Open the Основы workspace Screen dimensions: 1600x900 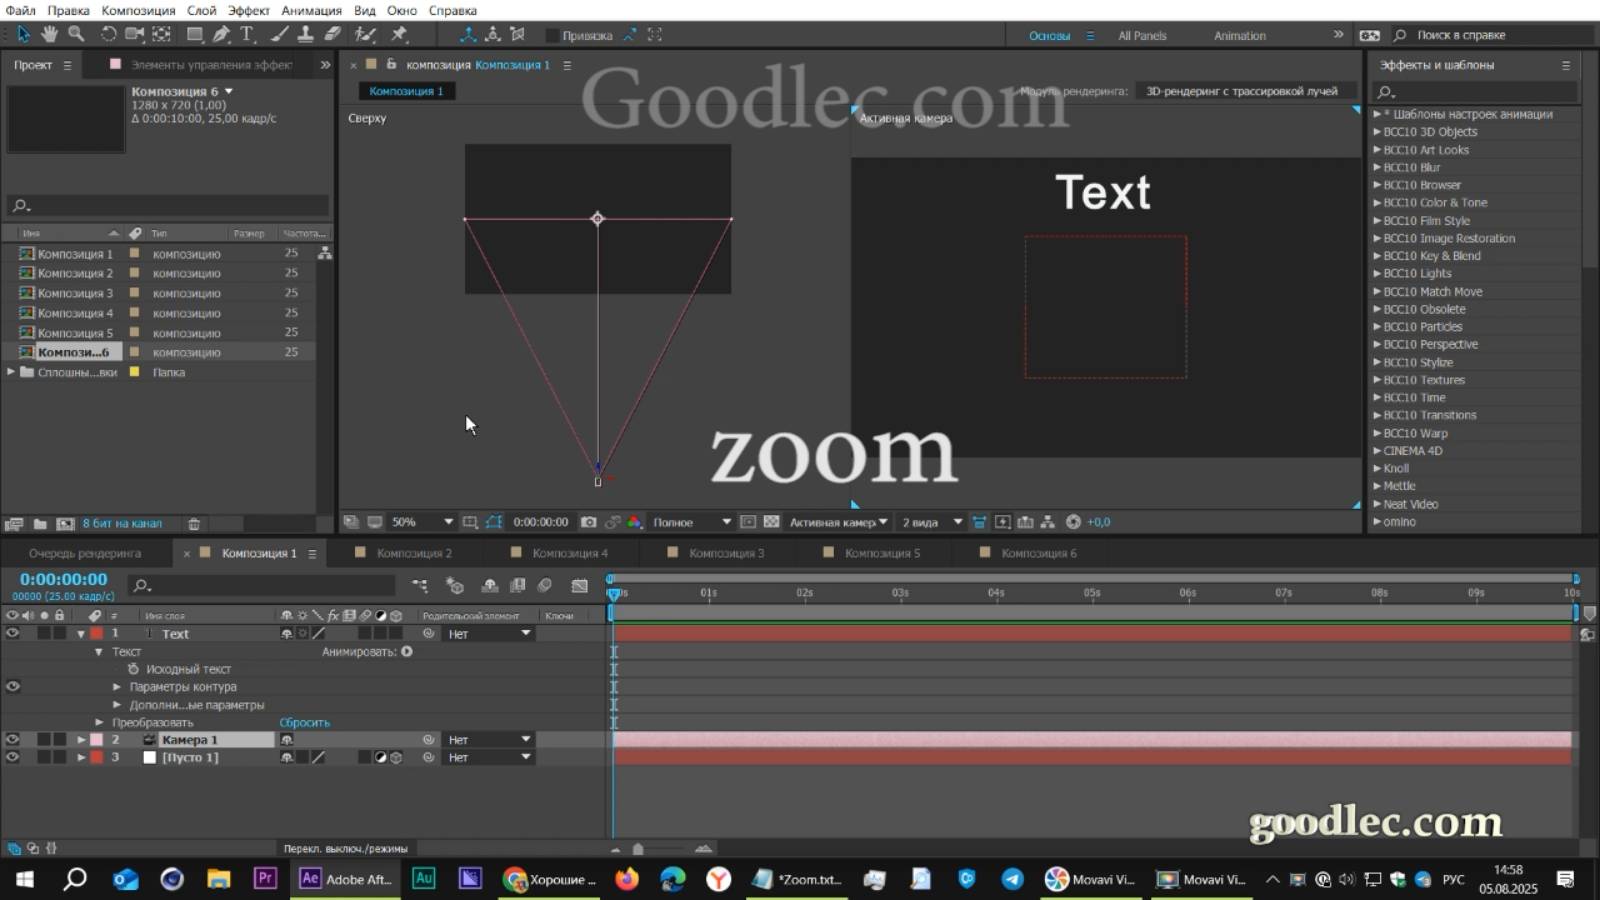coord(1051,35)
